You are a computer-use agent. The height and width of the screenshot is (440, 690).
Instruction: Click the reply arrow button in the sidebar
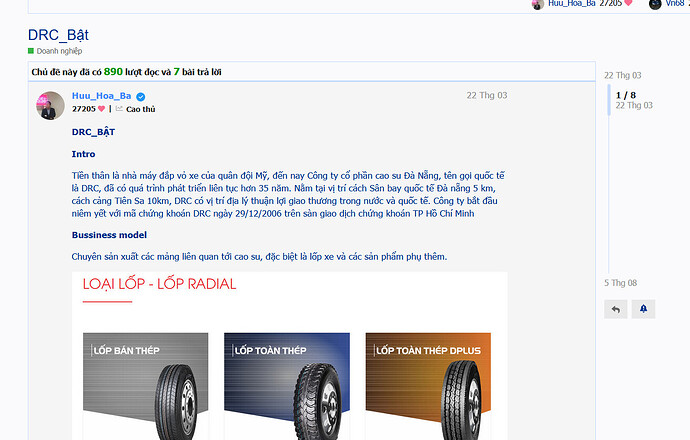(616, 309)
